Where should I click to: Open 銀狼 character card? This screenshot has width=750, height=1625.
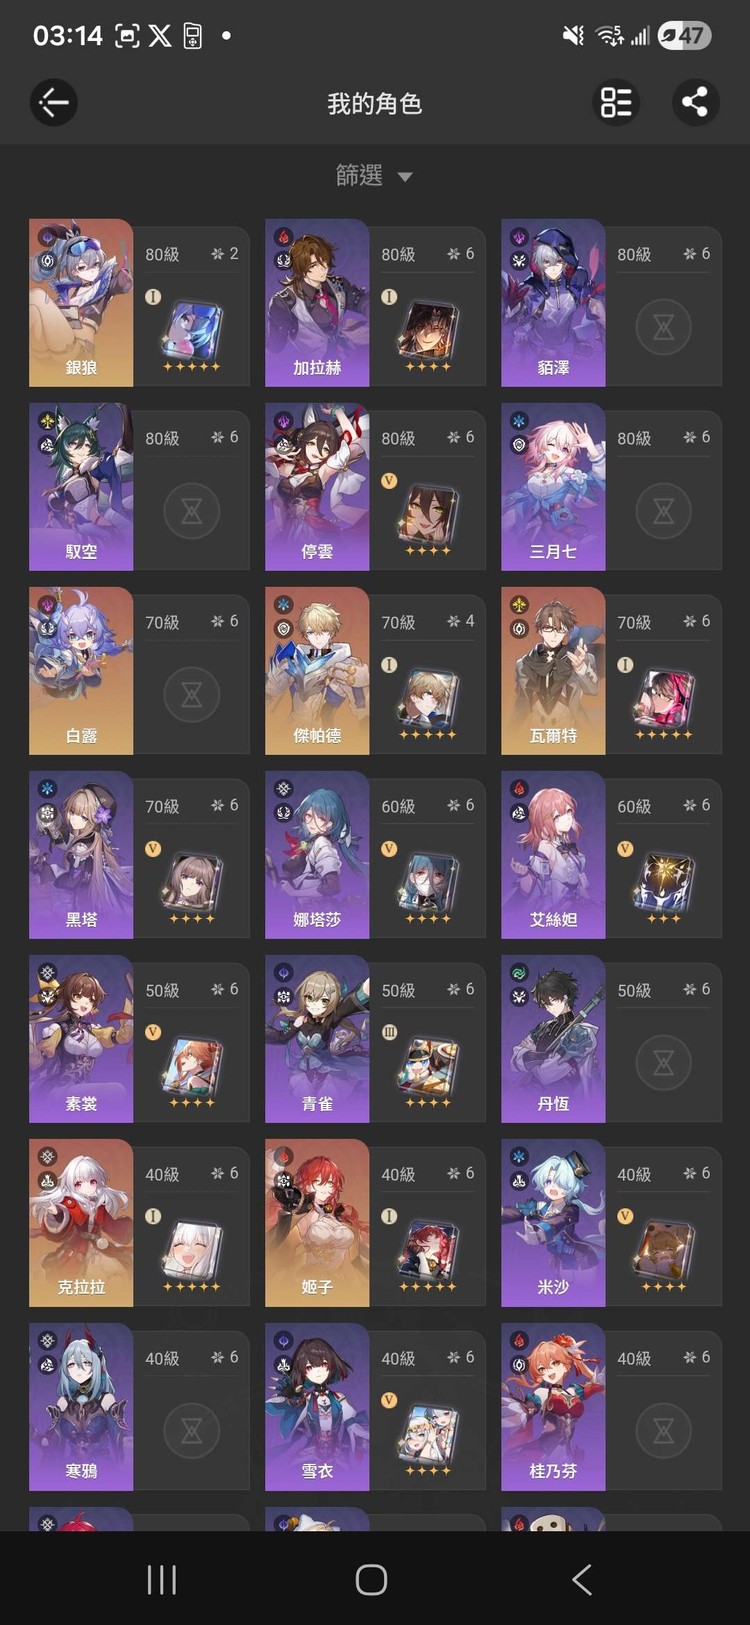pyautogui.click(x=139, y=303)
